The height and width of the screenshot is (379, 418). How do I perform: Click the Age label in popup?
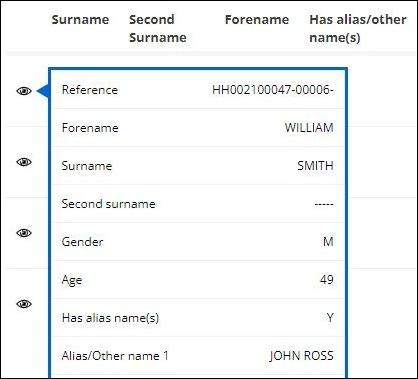point(72,280)
